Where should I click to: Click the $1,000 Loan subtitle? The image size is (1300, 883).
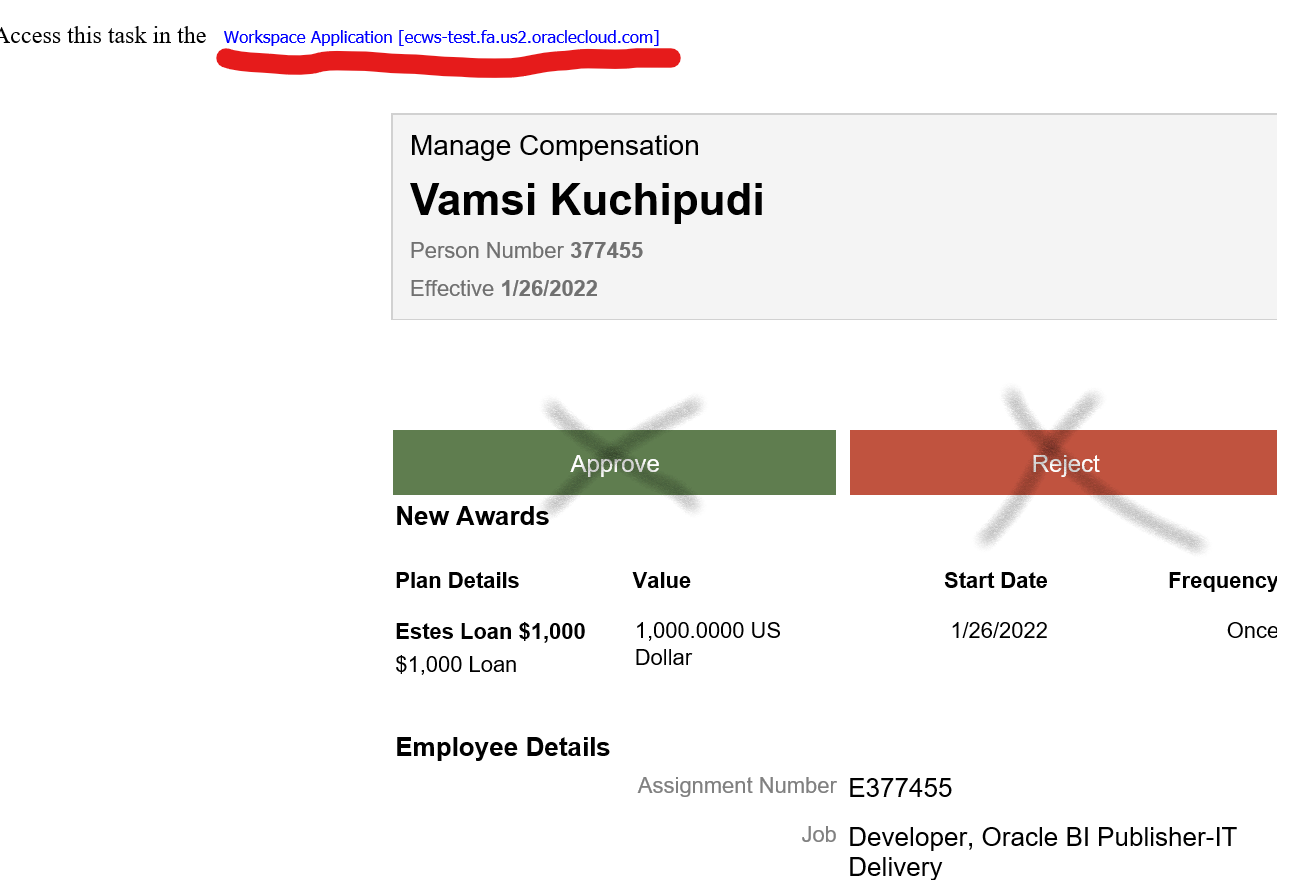456,664
